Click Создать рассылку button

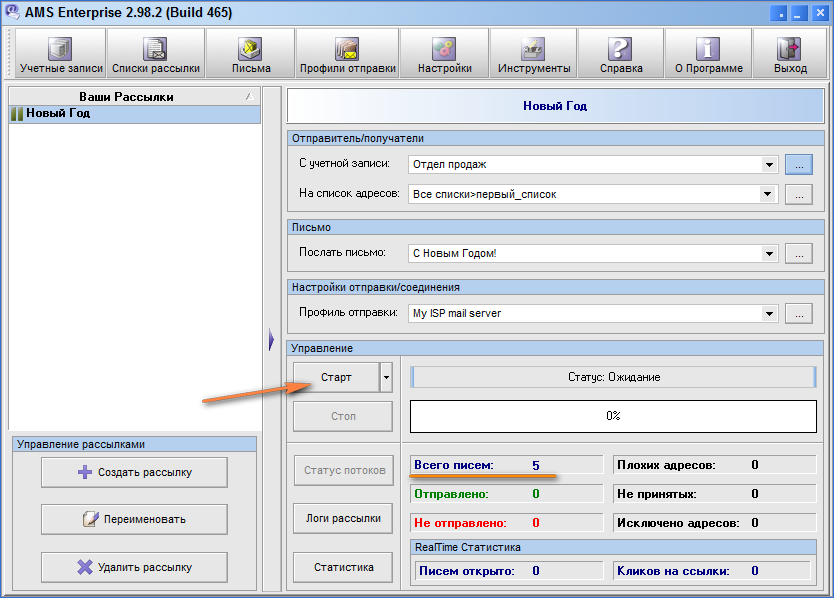[135, 472]
